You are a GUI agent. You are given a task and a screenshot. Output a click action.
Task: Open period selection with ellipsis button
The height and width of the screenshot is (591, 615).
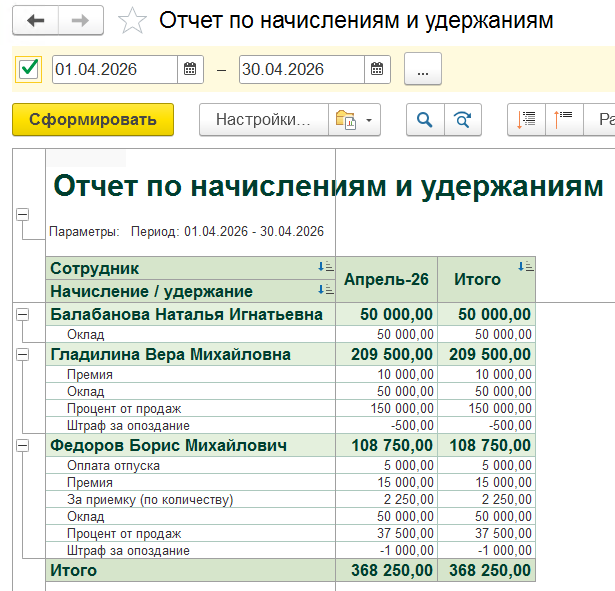423,69
